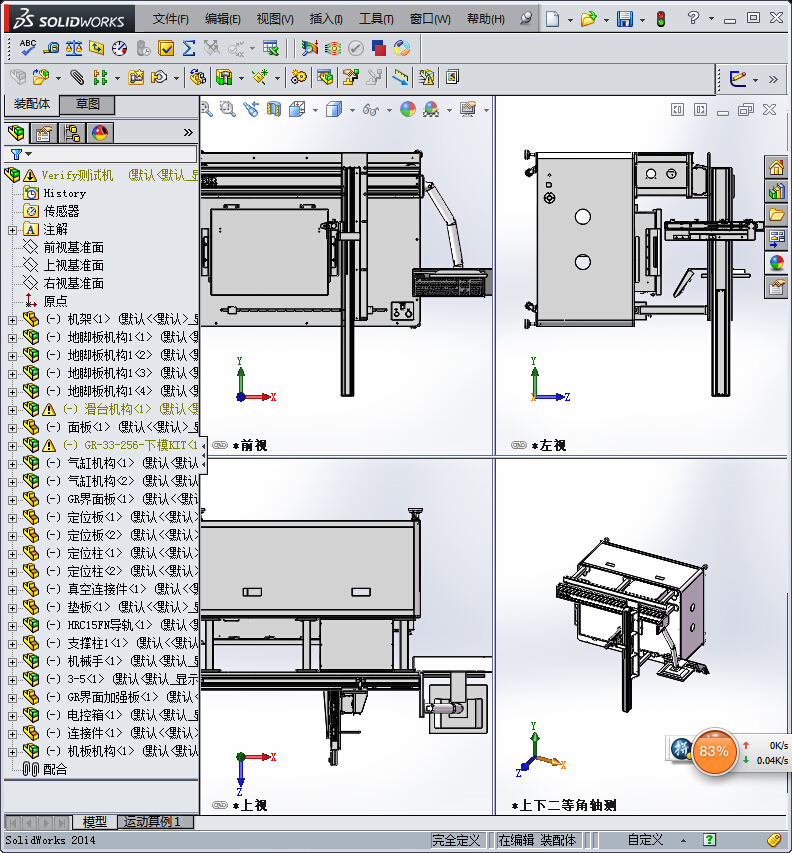The width and height of the screenshot is (792, 853).
Task: Click the ABC spell checker icon
Action: coord(27,48)
